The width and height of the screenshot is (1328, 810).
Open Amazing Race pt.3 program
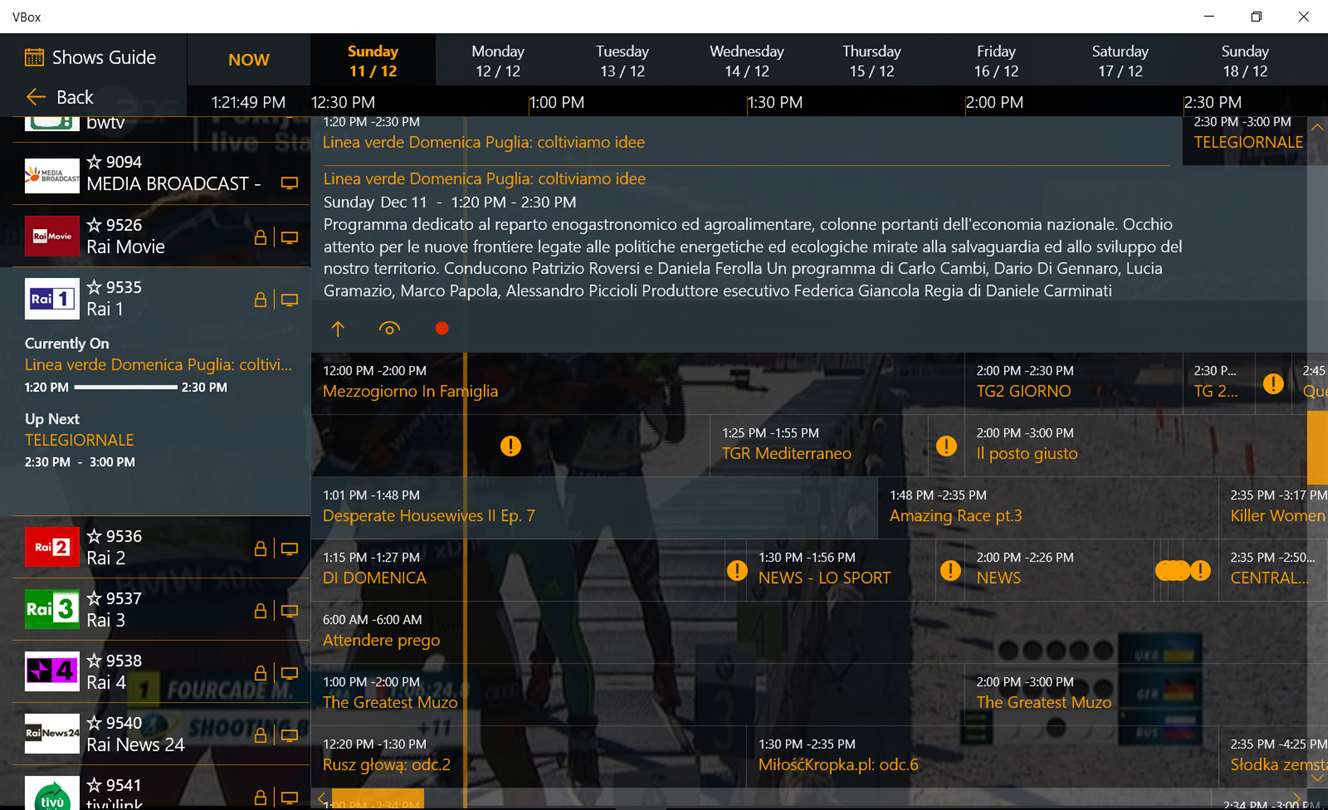[1048, 506]
